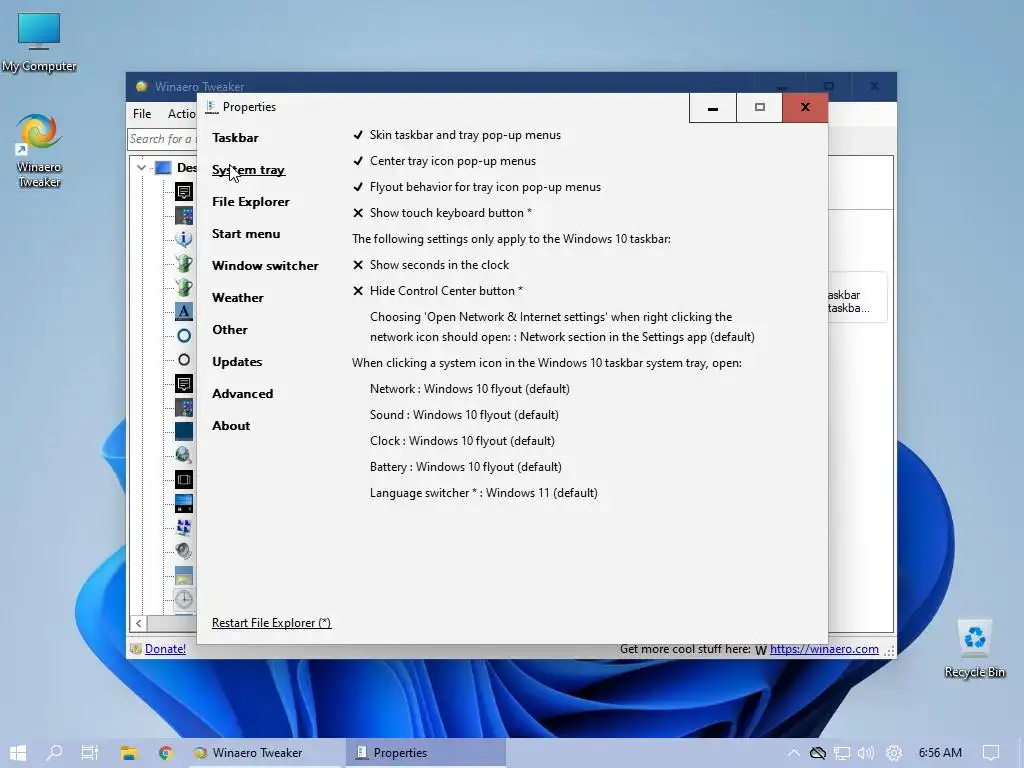Viewport: 1024px width, 768px height.
Task: Click the settings gear tray icon
Action: point(894,753)
